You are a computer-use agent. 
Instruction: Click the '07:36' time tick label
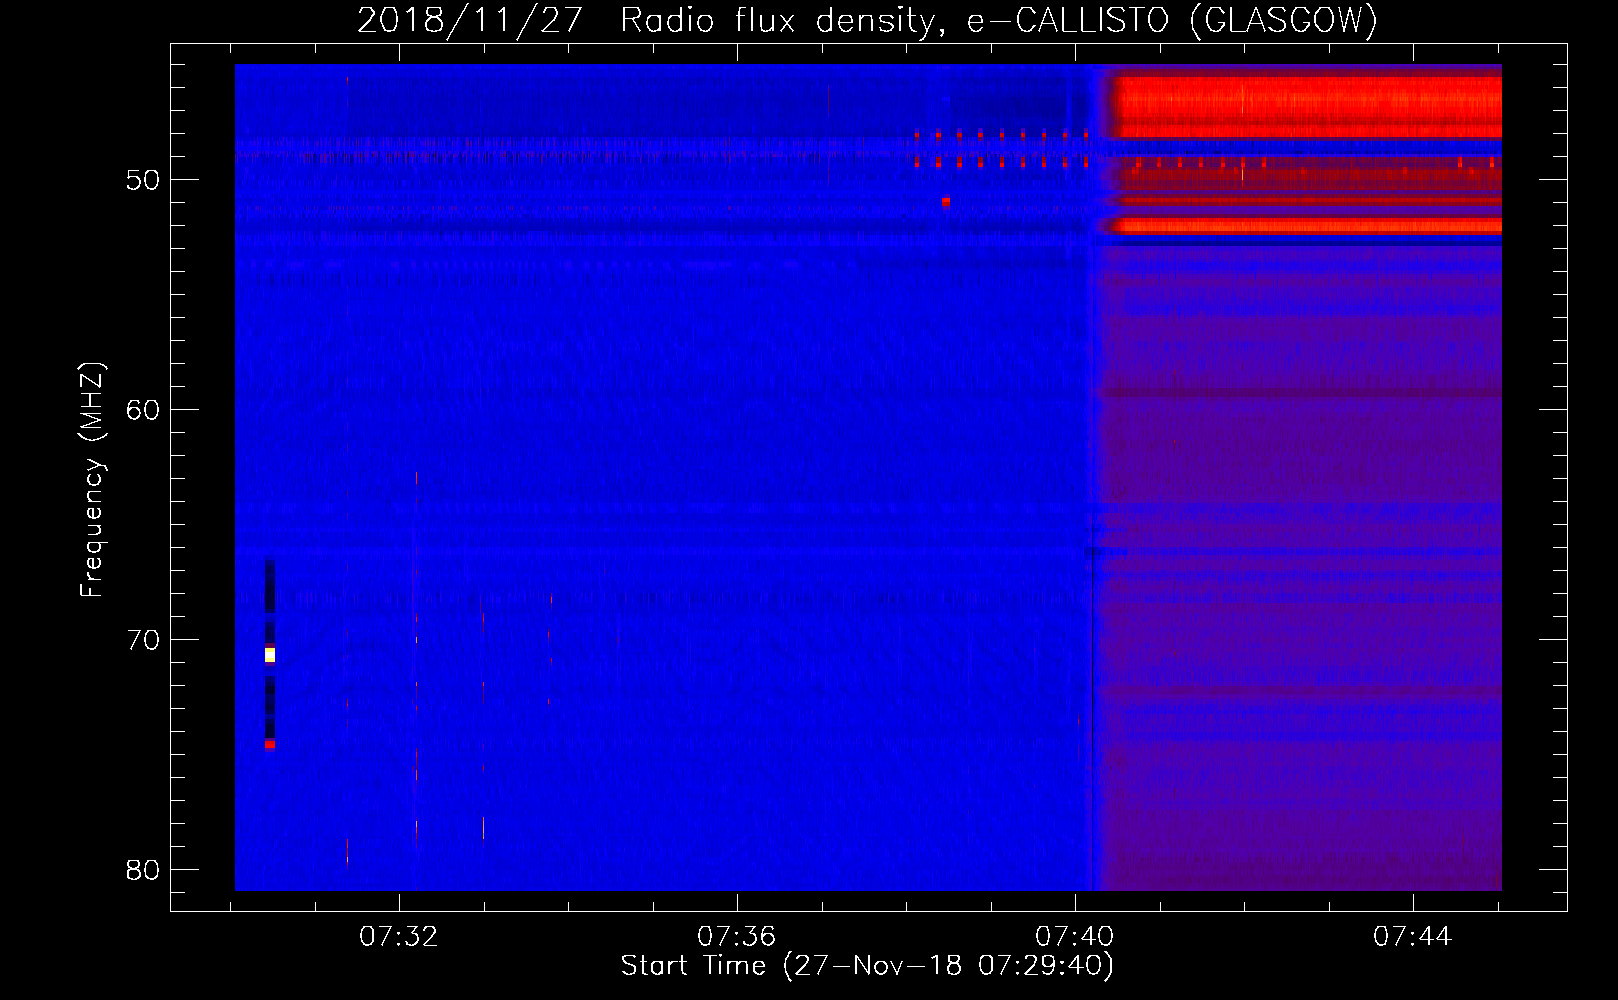click(737, 937)
